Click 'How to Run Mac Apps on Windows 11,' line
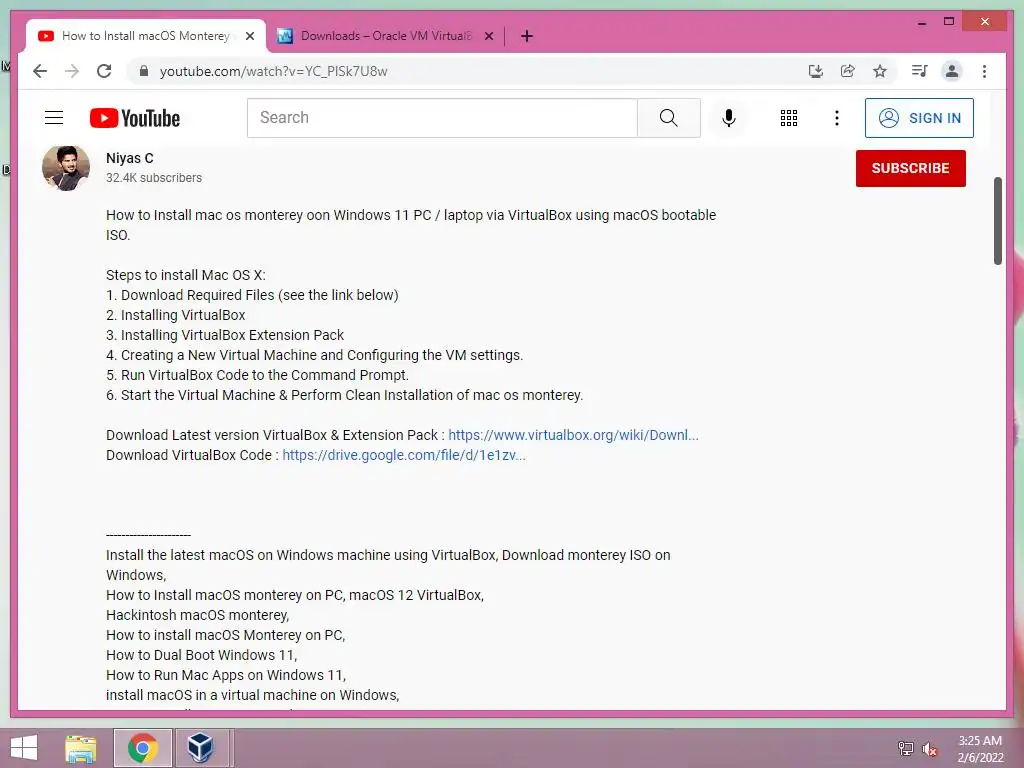Image resolution: width=1024 pixels, height=768 pixels. tap(226, 675)
